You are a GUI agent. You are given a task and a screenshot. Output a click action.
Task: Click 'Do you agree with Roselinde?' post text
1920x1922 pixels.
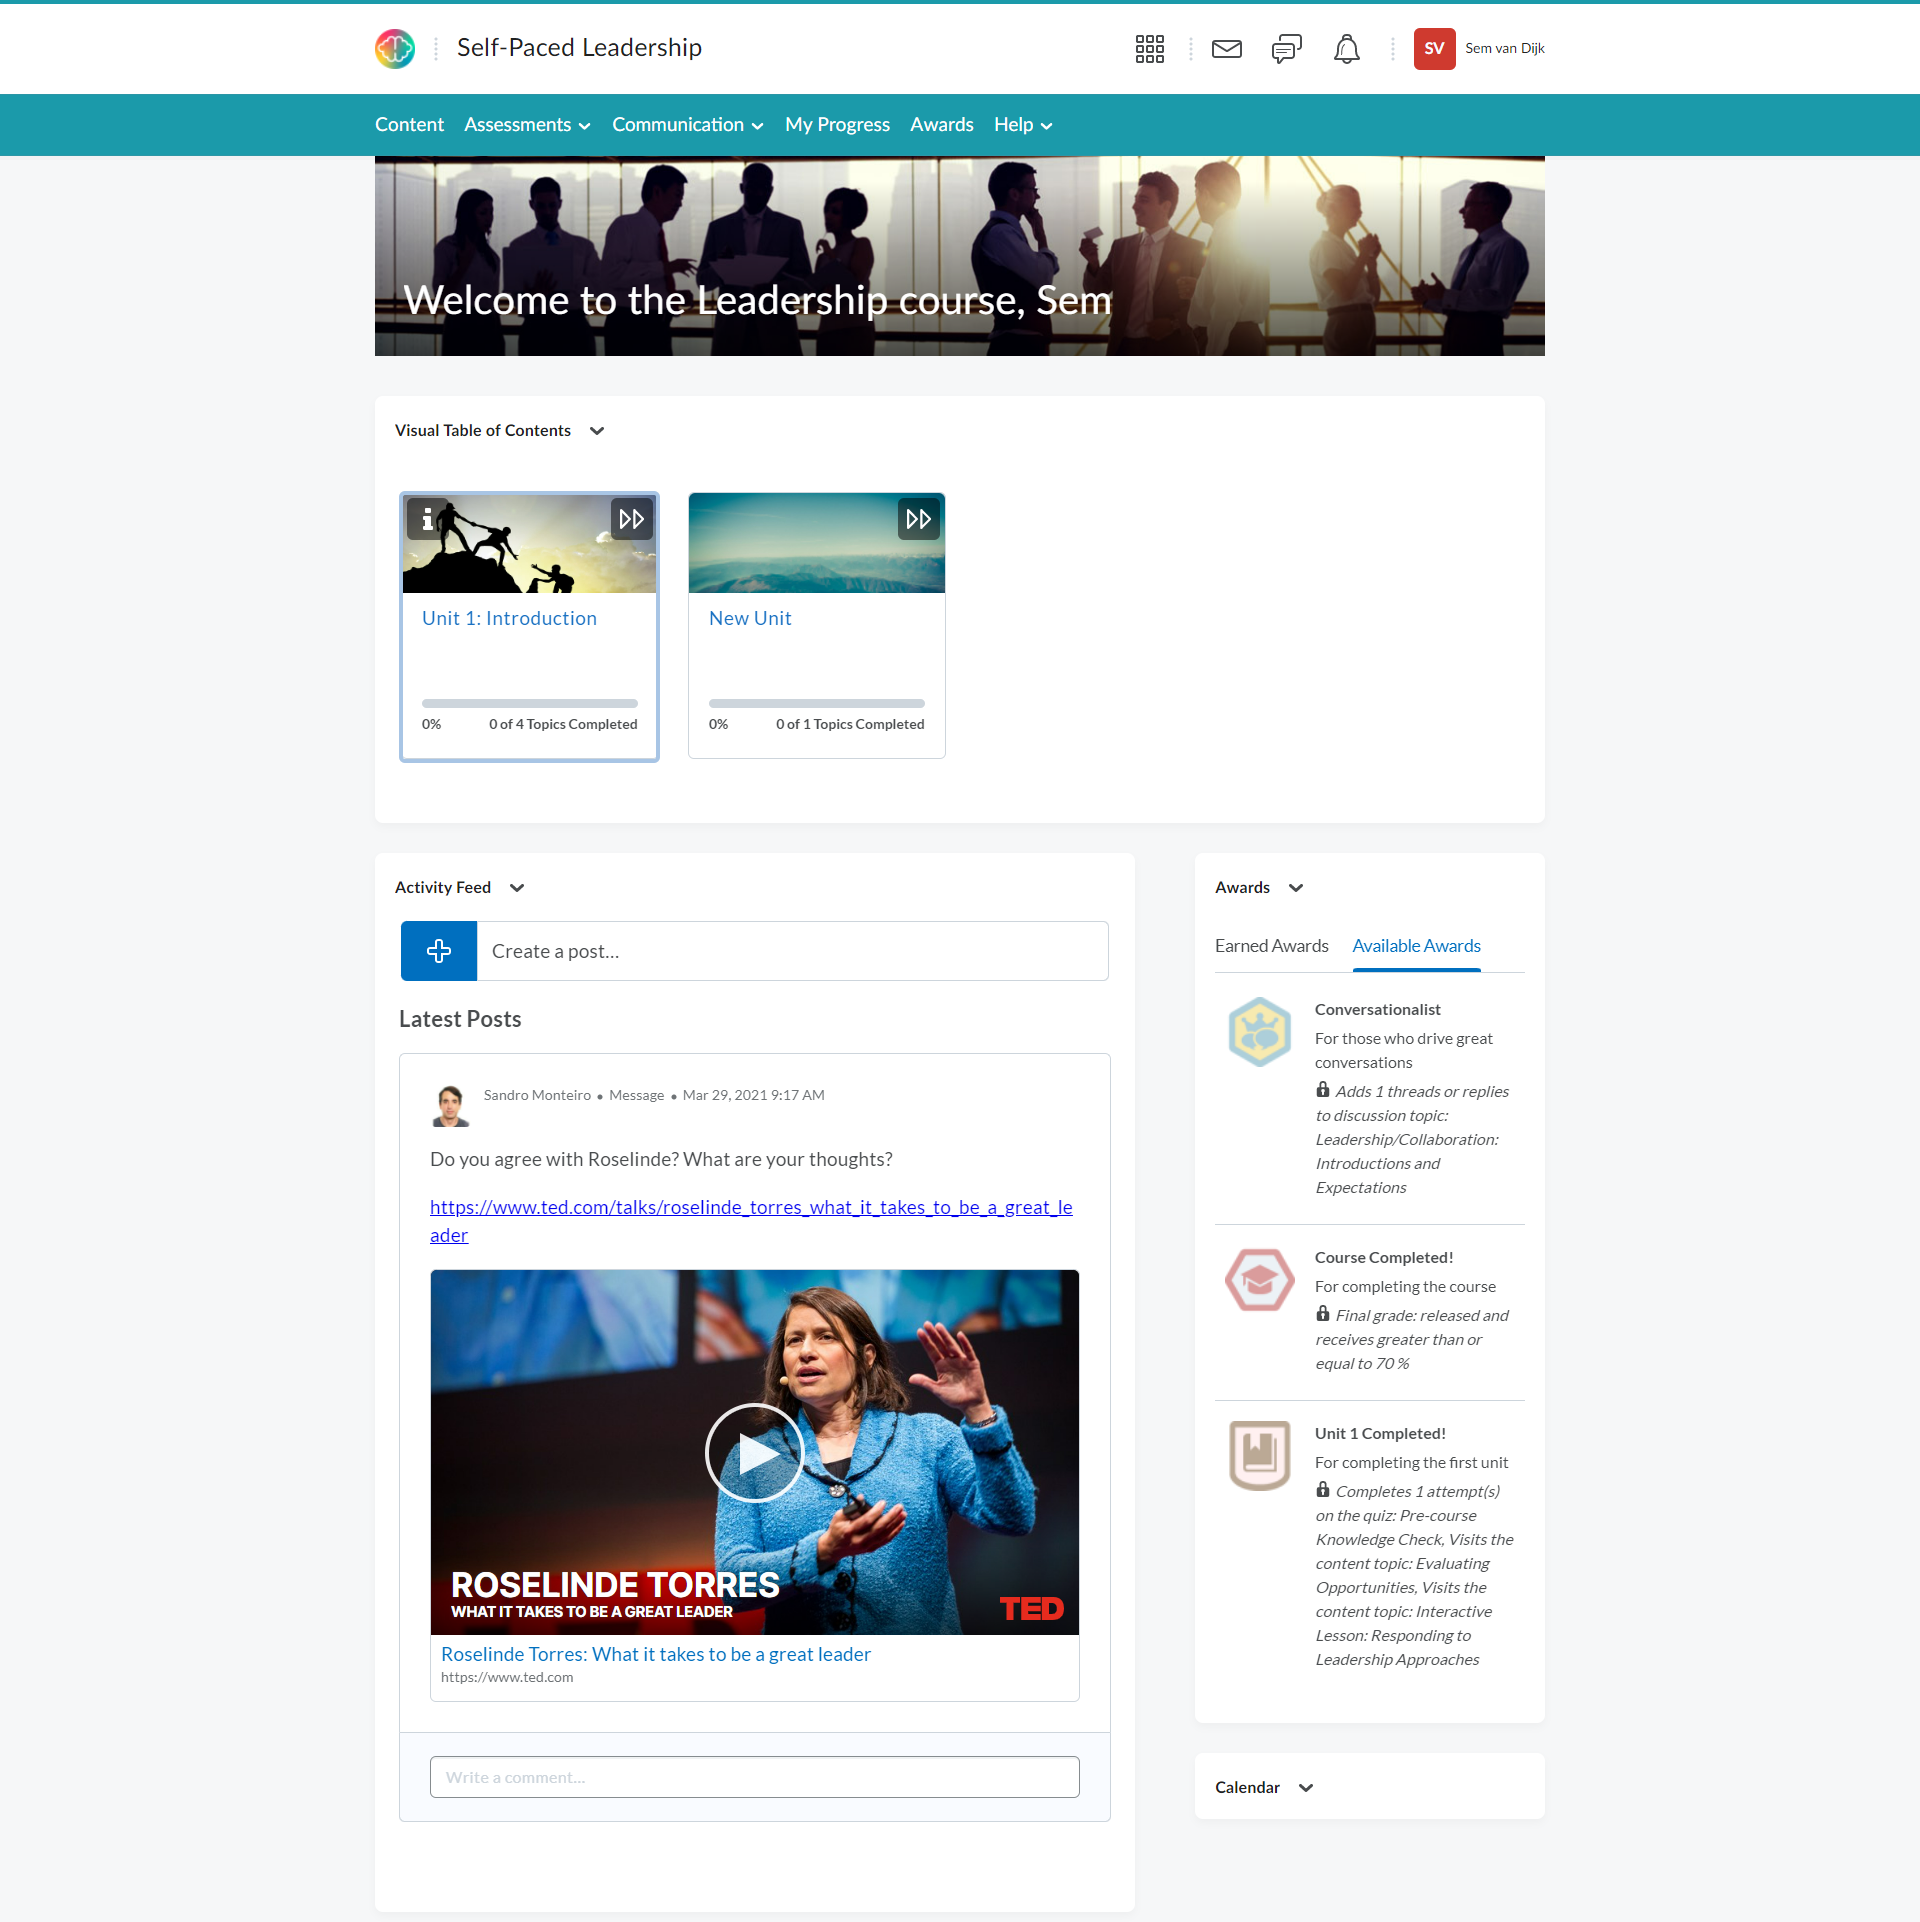[661, 1159]
